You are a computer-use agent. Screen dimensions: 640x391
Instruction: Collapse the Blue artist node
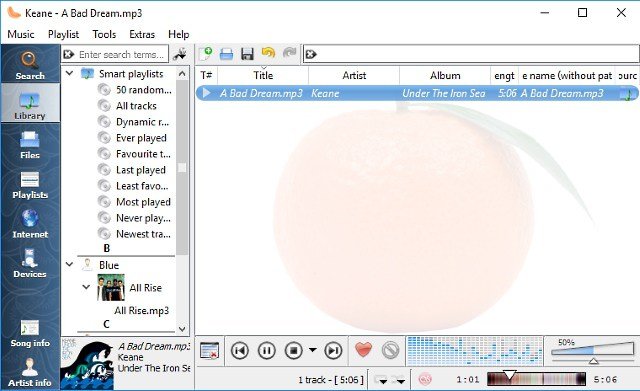pos(69,264)
